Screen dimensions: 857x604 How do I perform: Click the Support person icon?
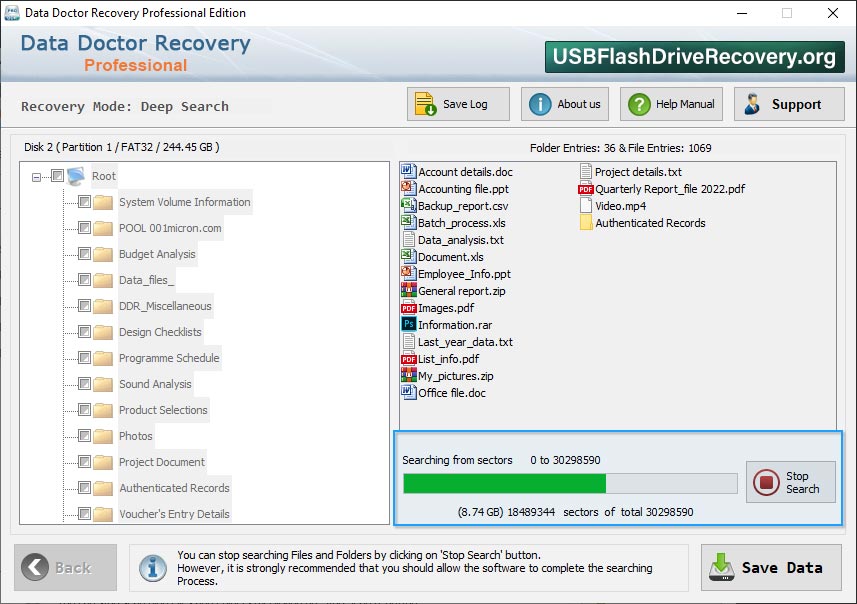pyautogui.click(x=753, y=104)
